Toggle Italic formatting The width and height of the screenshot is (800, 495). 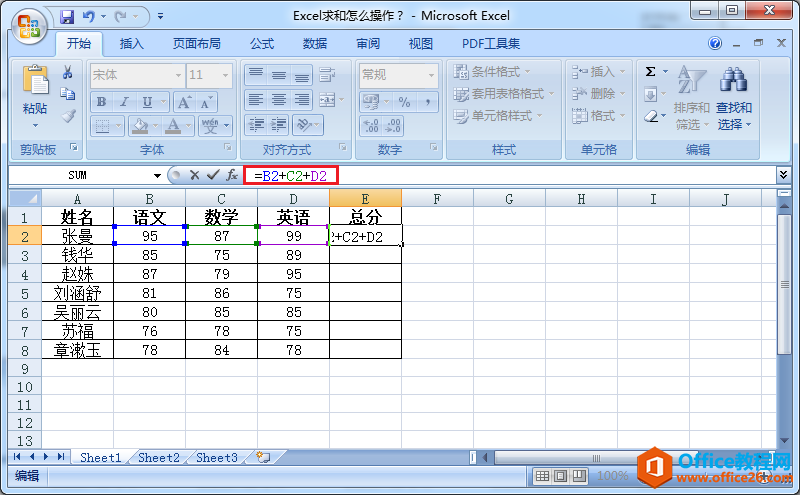pyautogui.click(x=123, y=102)
